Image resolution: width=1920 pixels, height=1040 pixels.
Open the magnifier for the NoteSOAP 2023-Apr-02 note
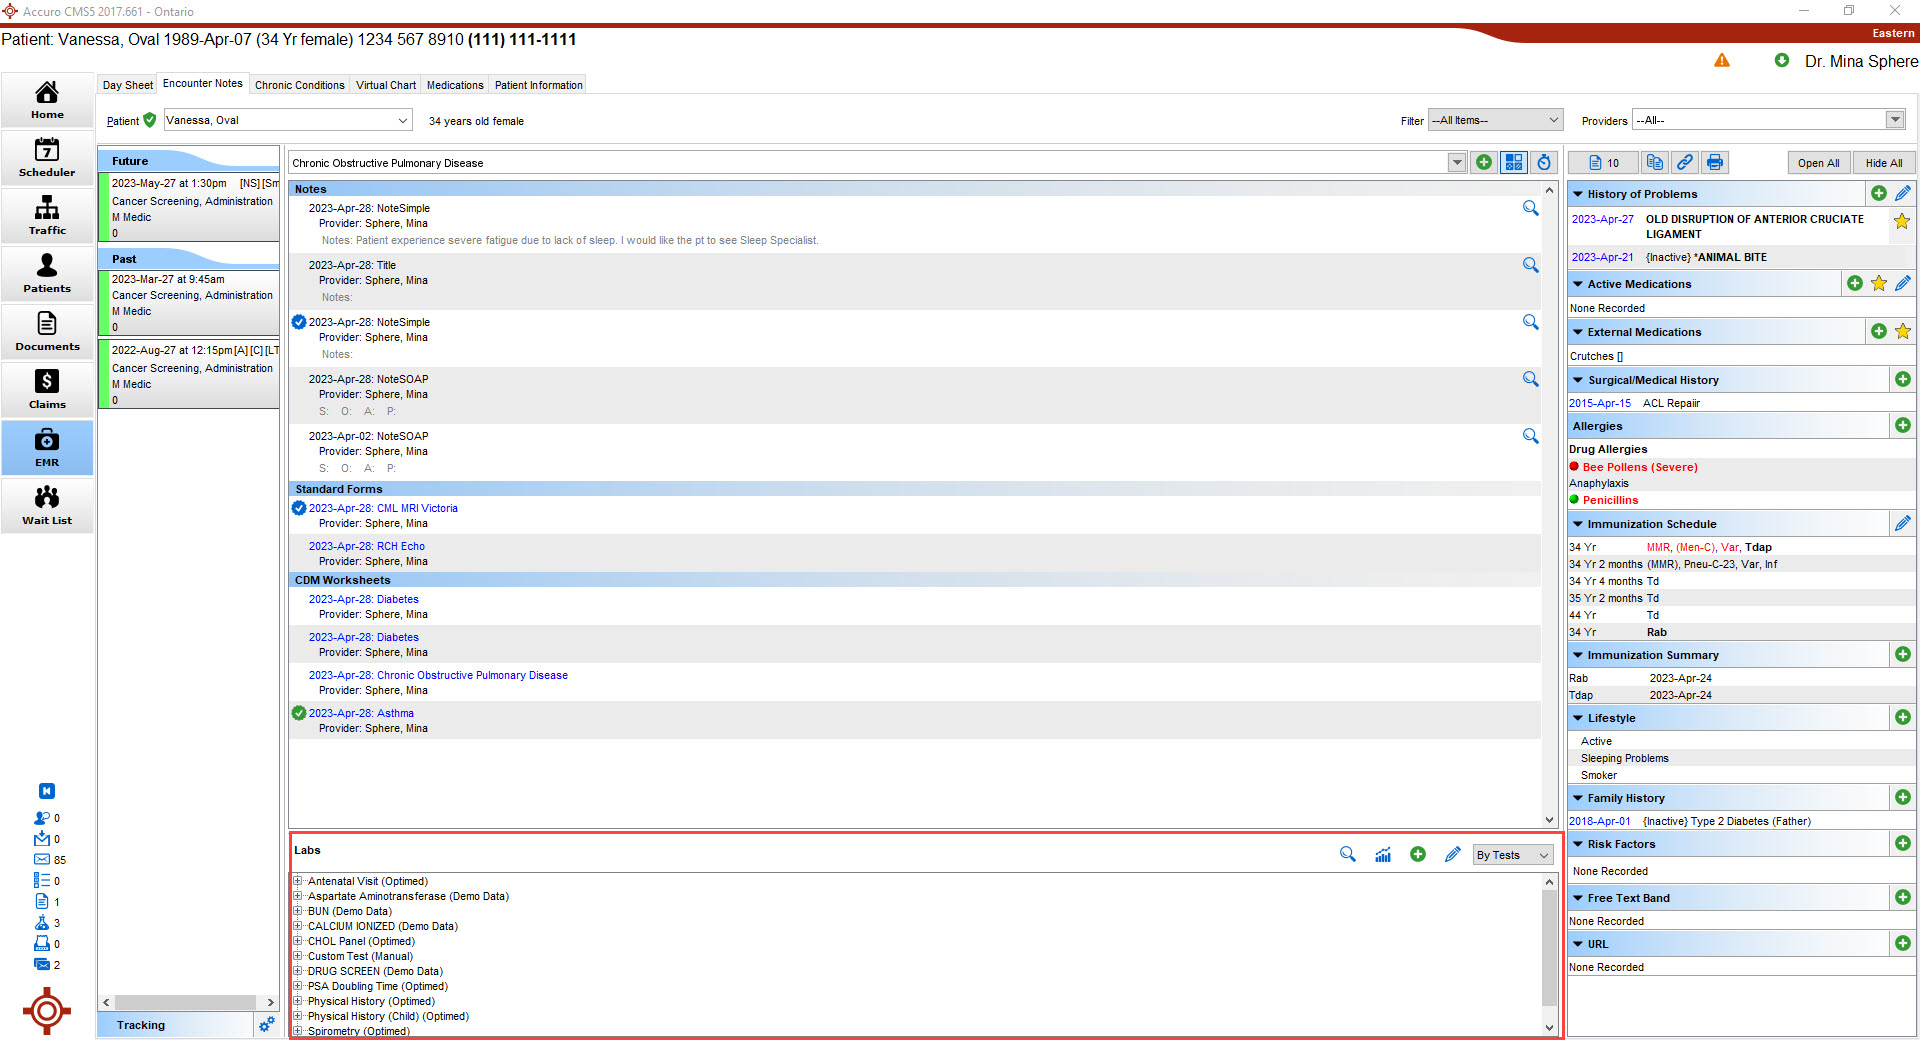click(x=1530, y=436)
